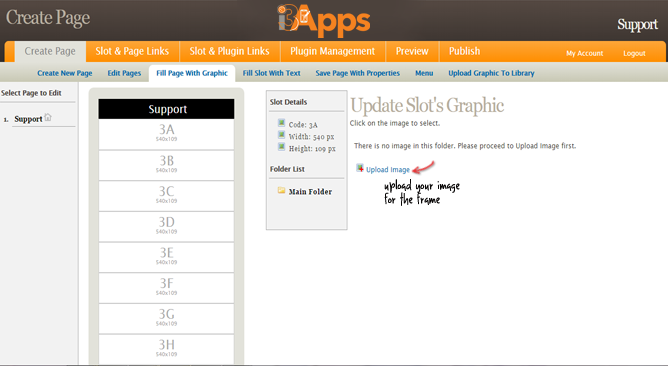This screenshot has width=668, height=366.
Task: Open the Preview tab
Action: [412, 51]
